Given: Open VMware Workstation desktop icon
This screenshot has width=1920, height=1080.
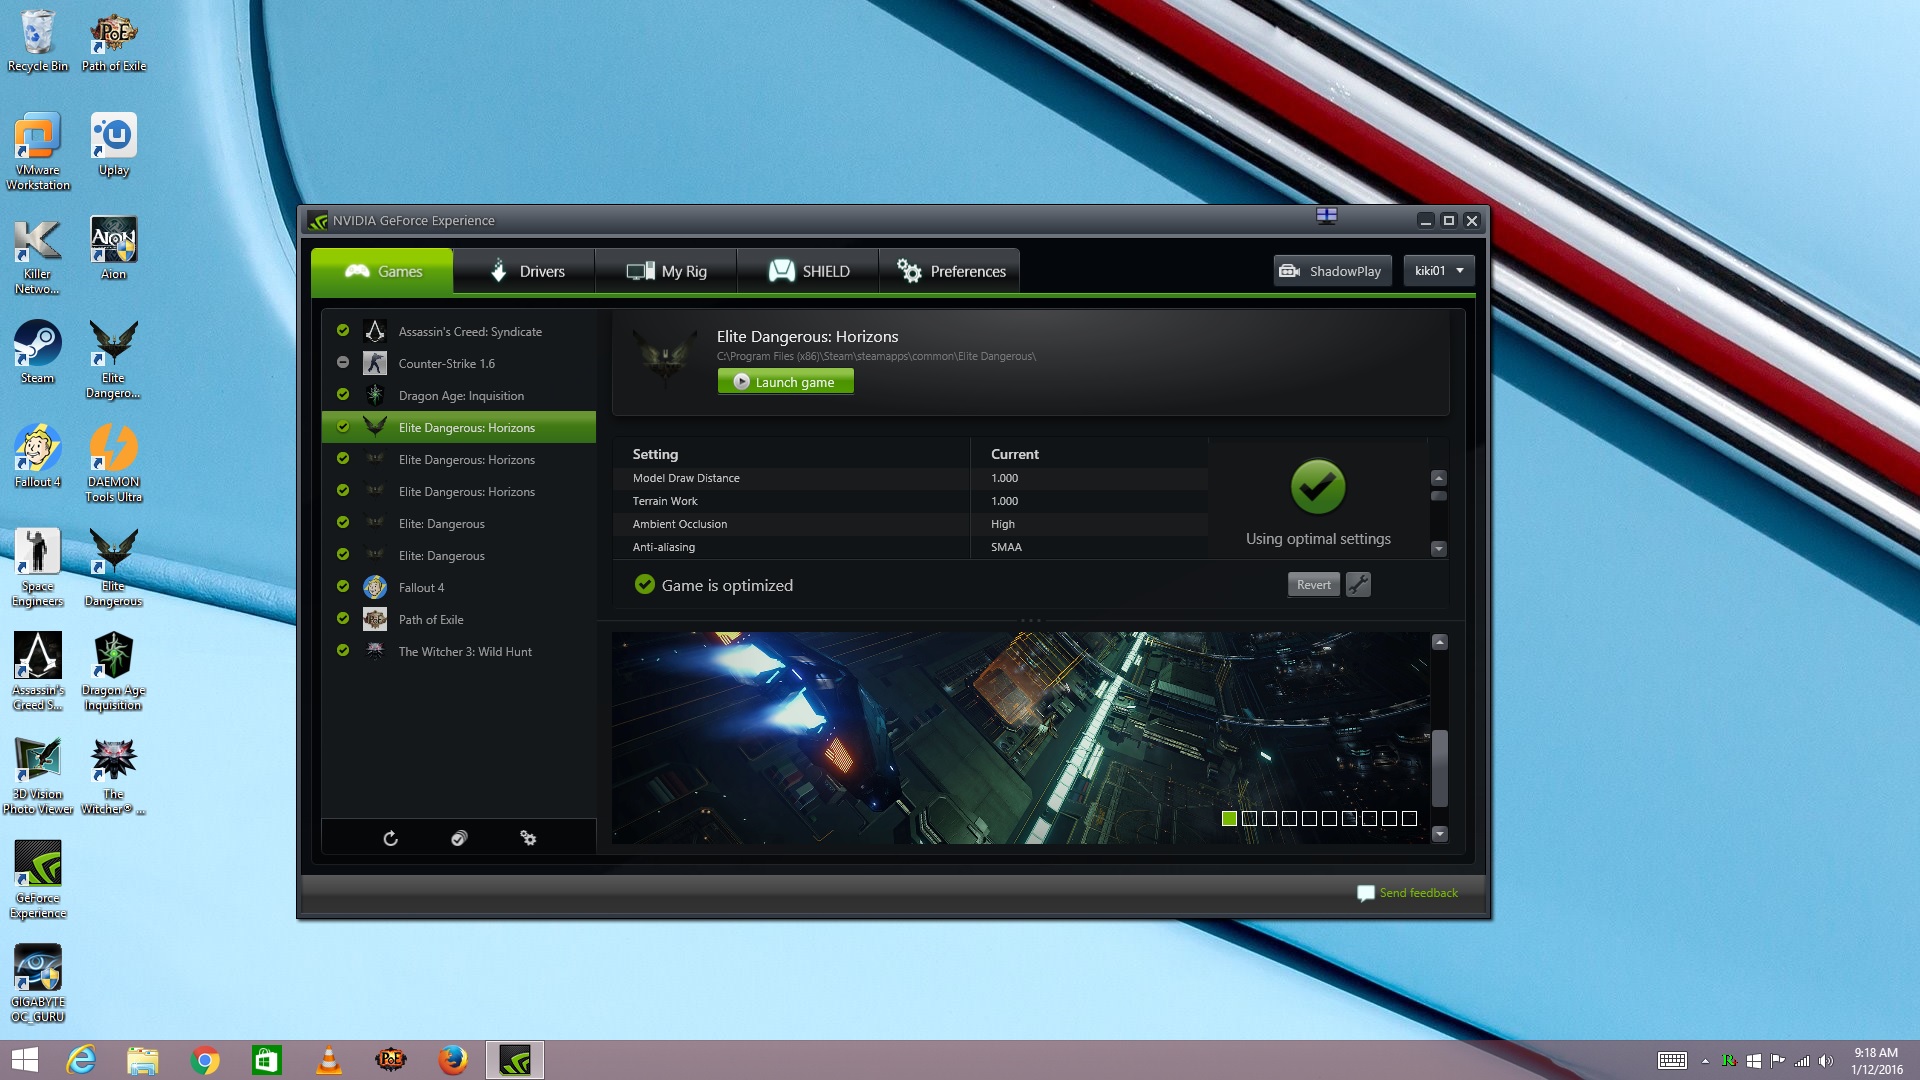Looking at the screenshot, I should coord(38,151).
